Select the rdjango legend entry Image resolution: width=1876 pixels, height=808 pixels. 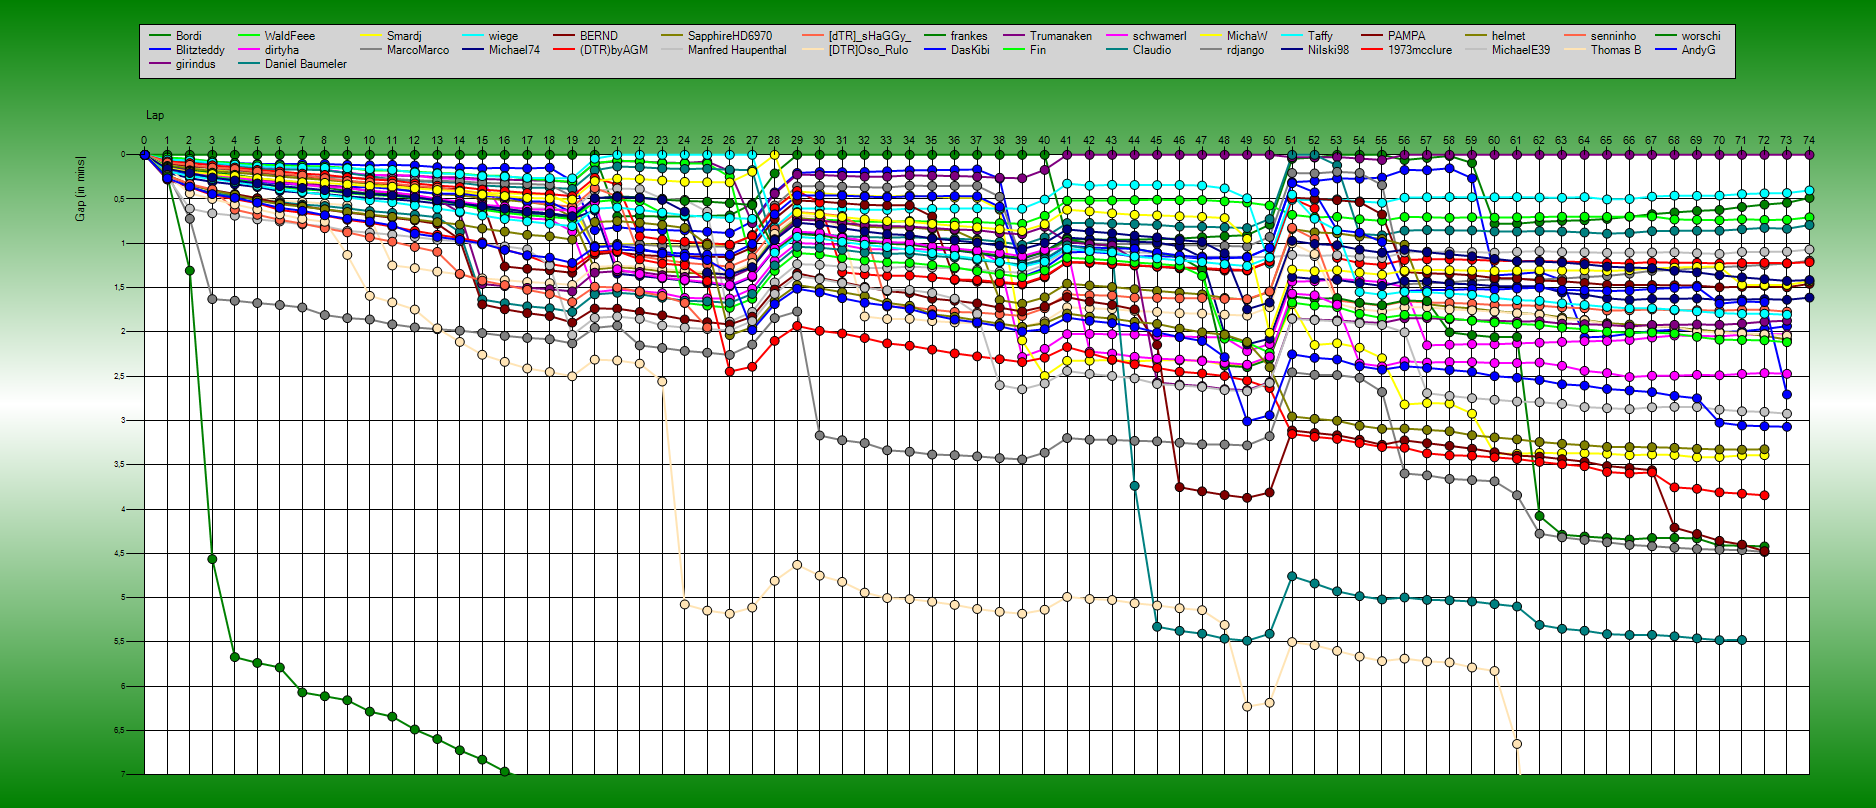(x=1245, y=50)
